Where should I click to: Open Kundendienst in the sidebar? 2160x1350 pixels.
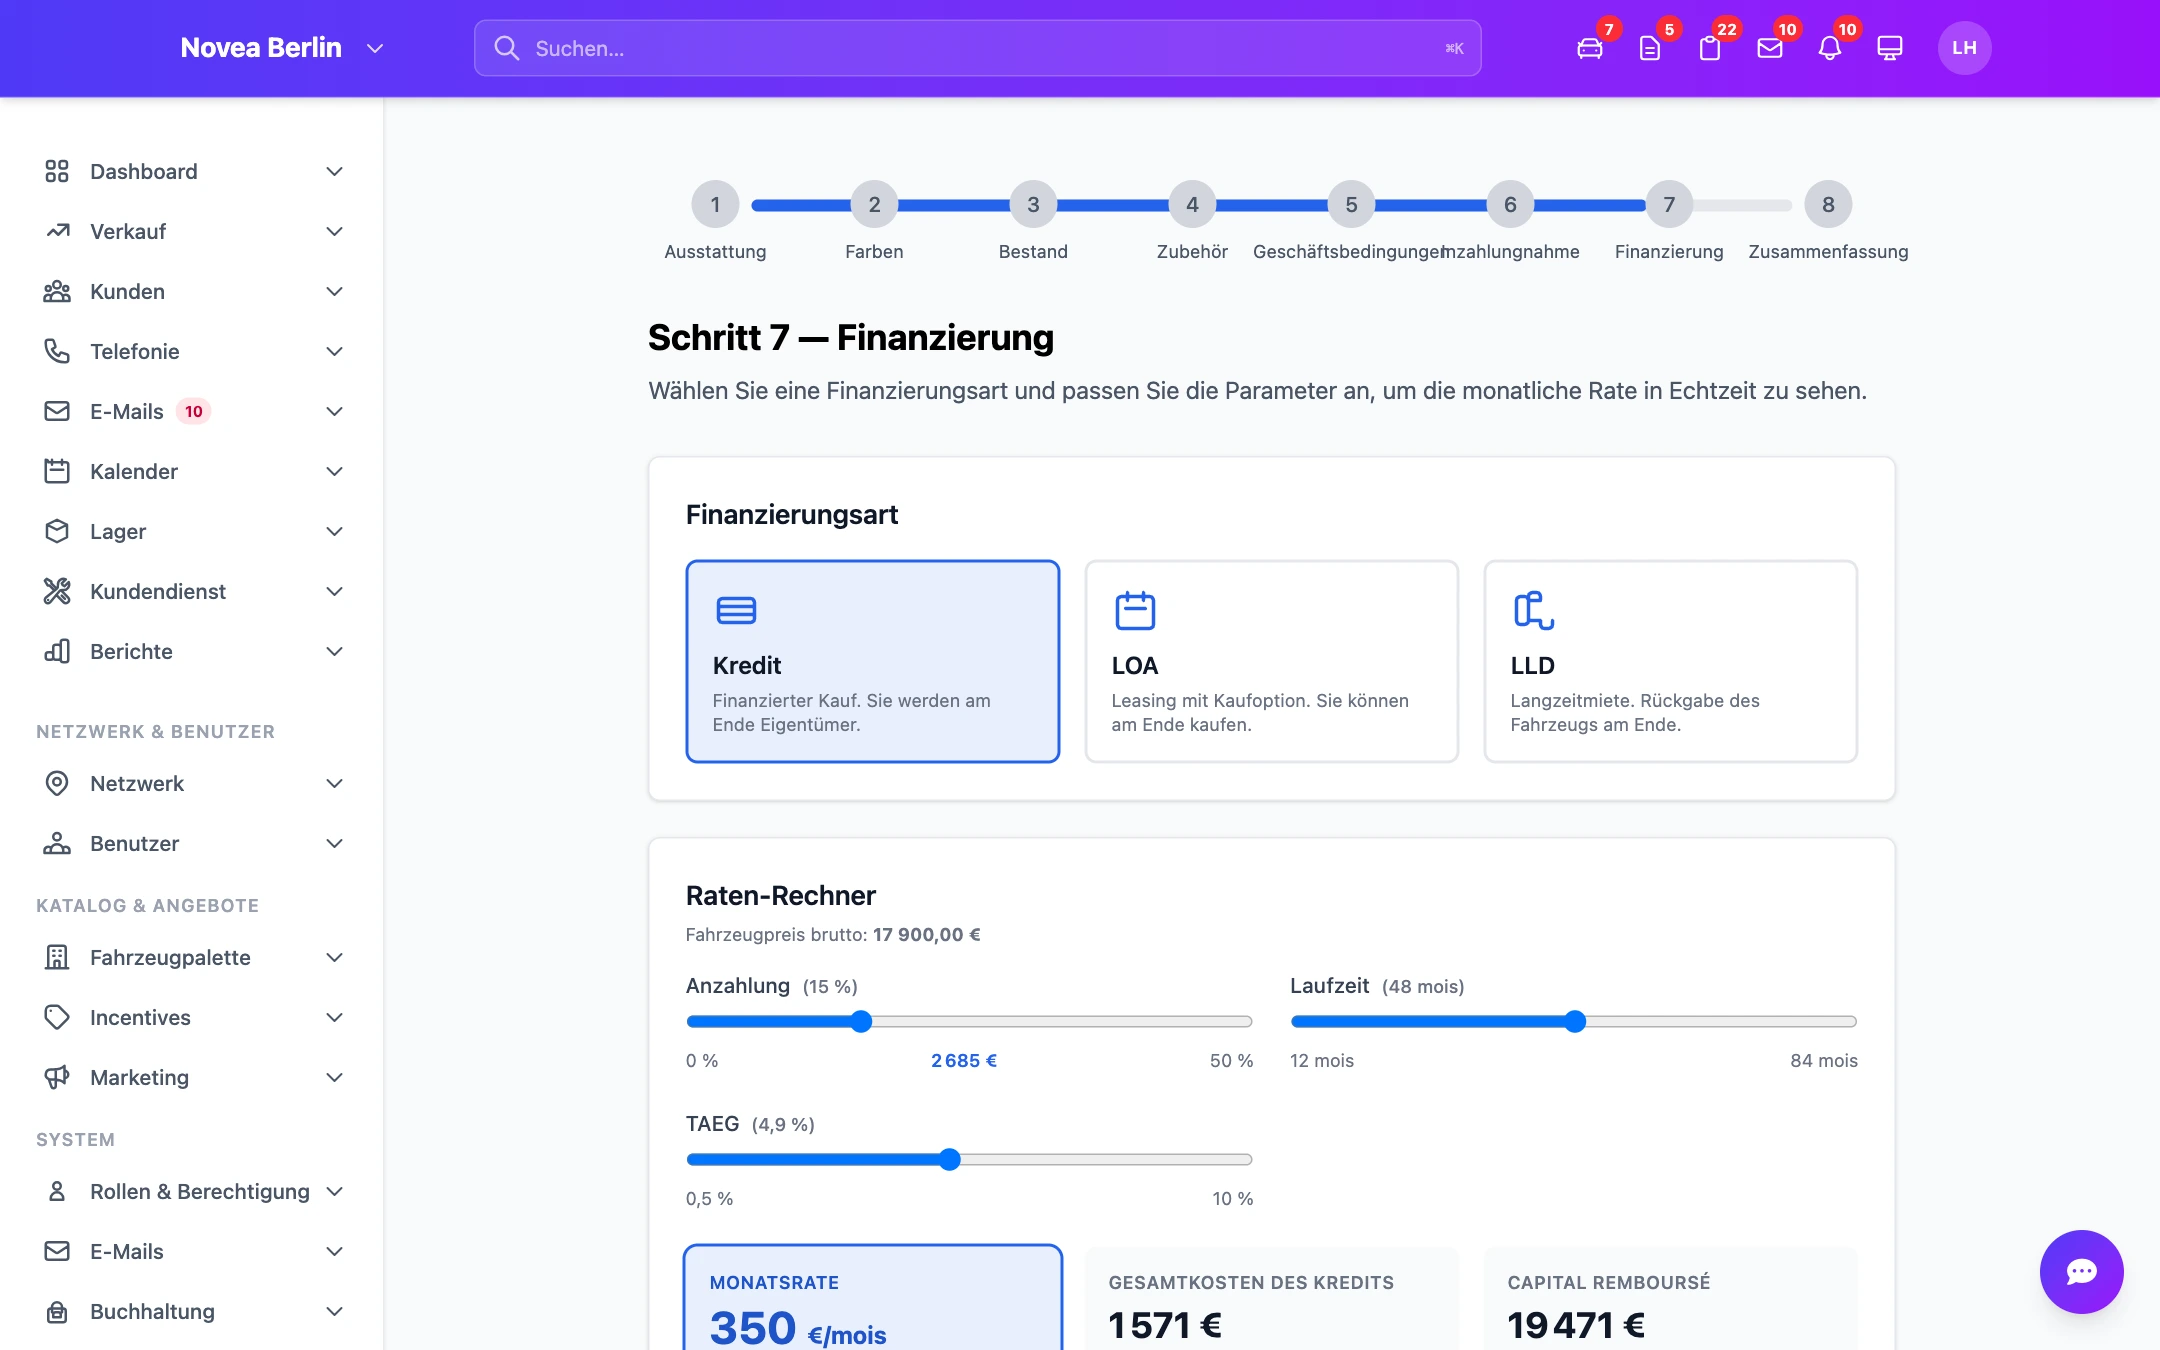(192, 591)
